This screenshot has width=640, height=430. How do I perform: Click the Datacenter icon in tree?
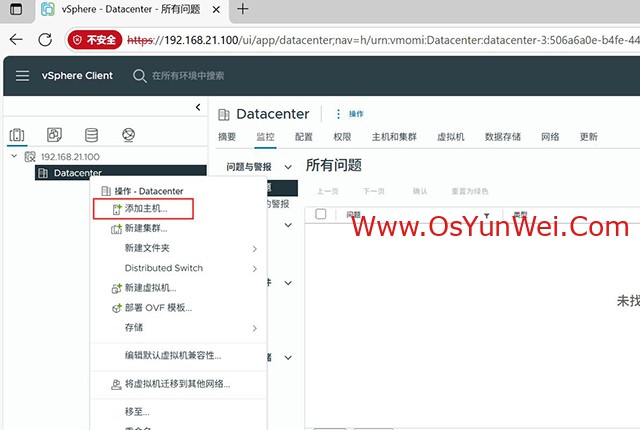[43, 173]
